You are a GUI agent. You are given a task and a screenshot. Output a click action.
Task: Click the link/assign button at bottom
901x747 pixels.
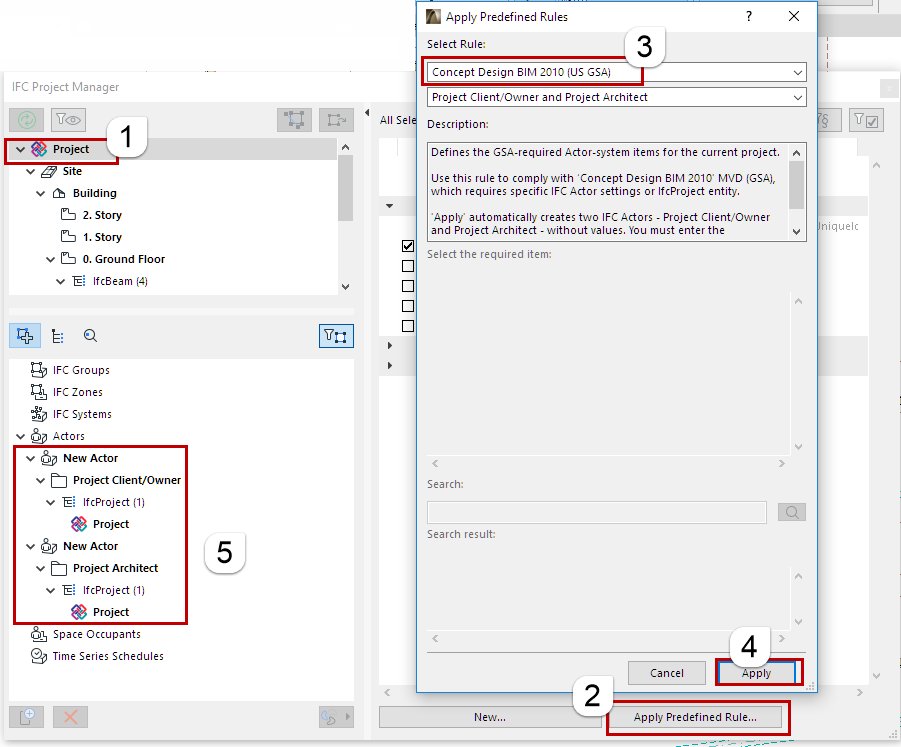pyautogui.click(x=336, y=717)
